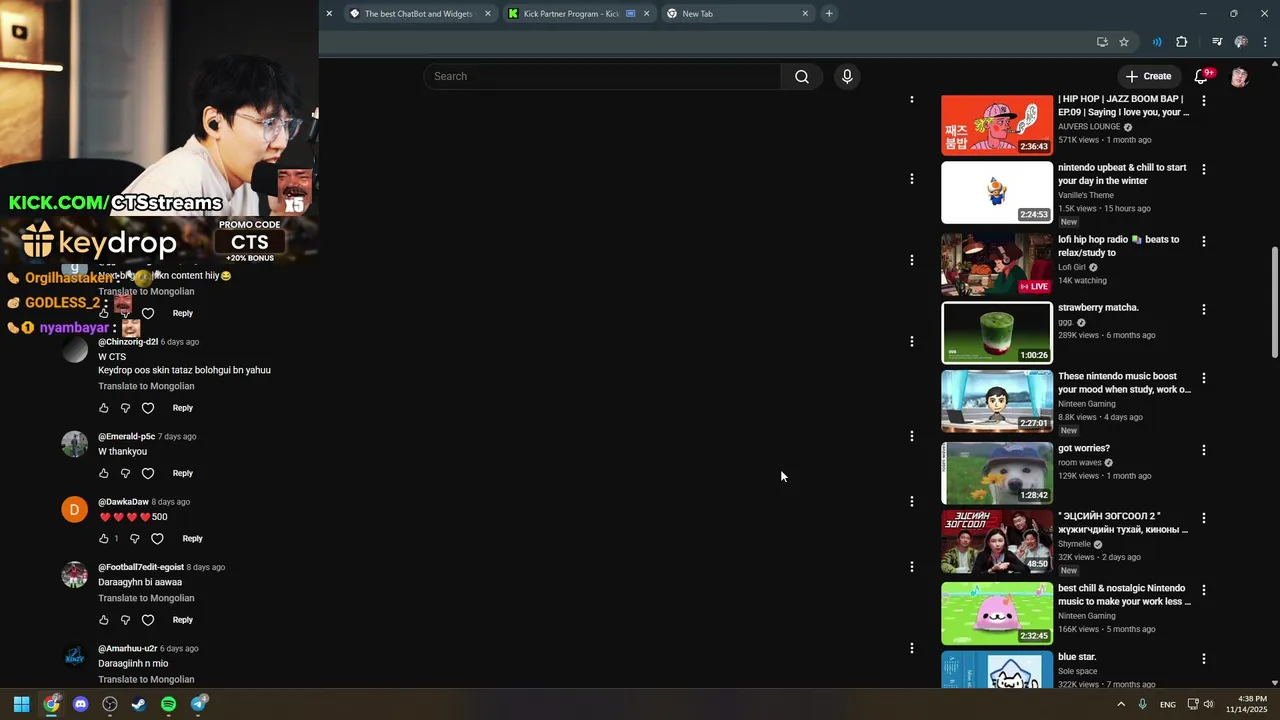Like the @Chinzorig-d2l comment
1280x720 pixels.
tap(104, 408)
